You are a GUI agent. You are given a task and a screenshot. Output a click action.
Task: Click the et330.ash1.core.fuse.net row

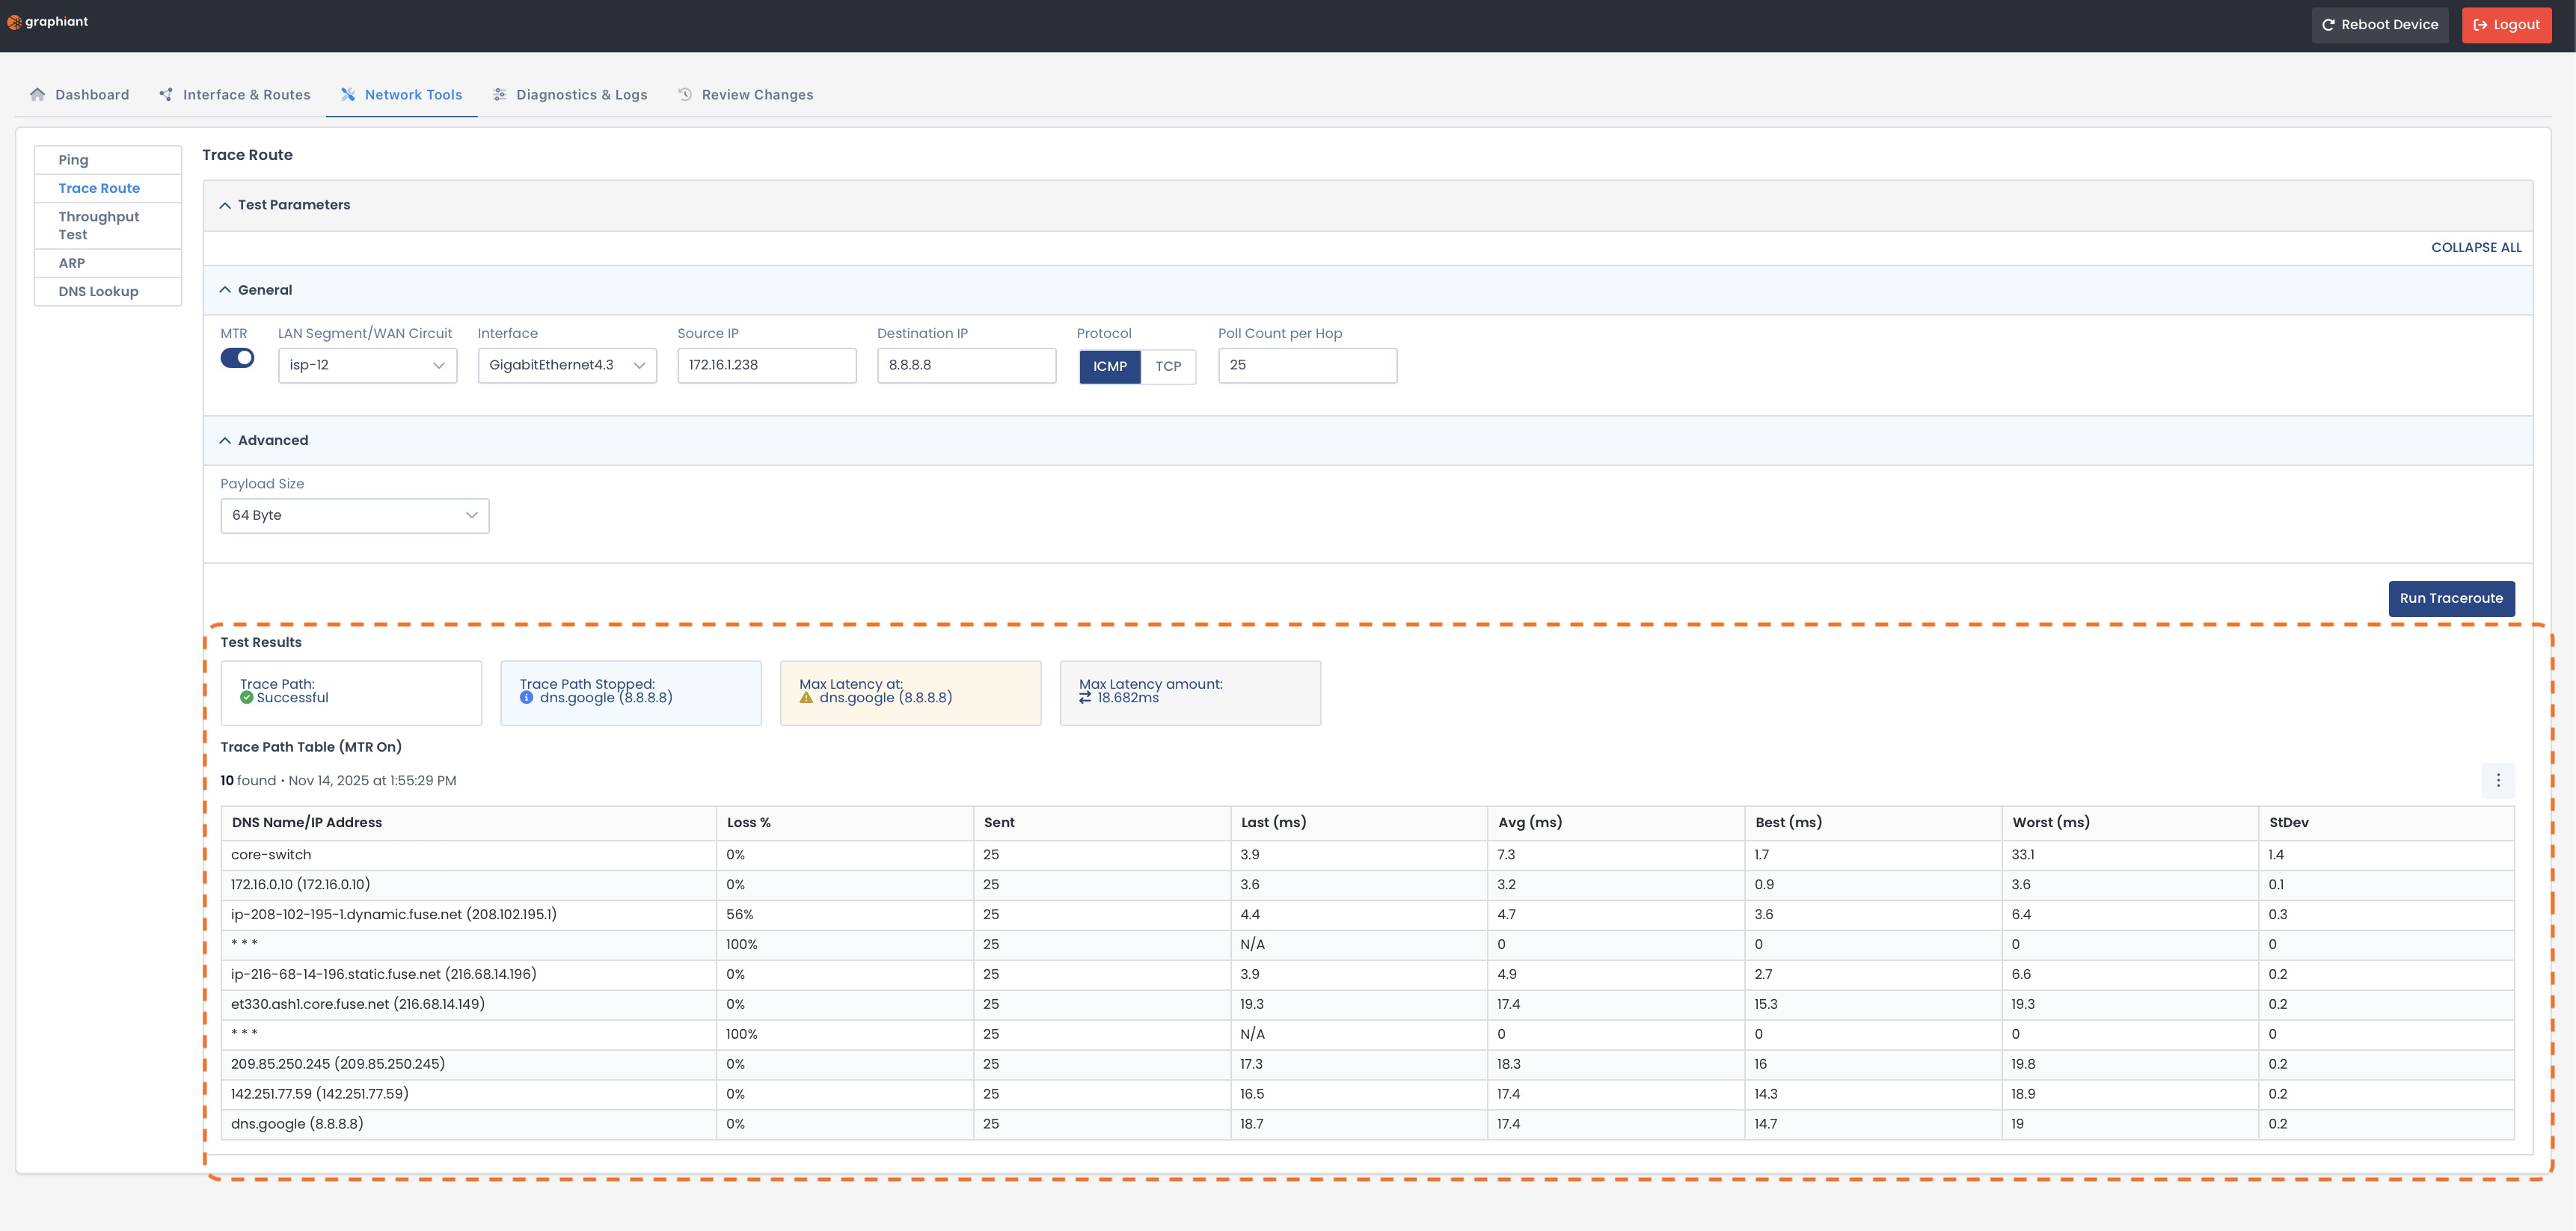pos(1367,1004)
